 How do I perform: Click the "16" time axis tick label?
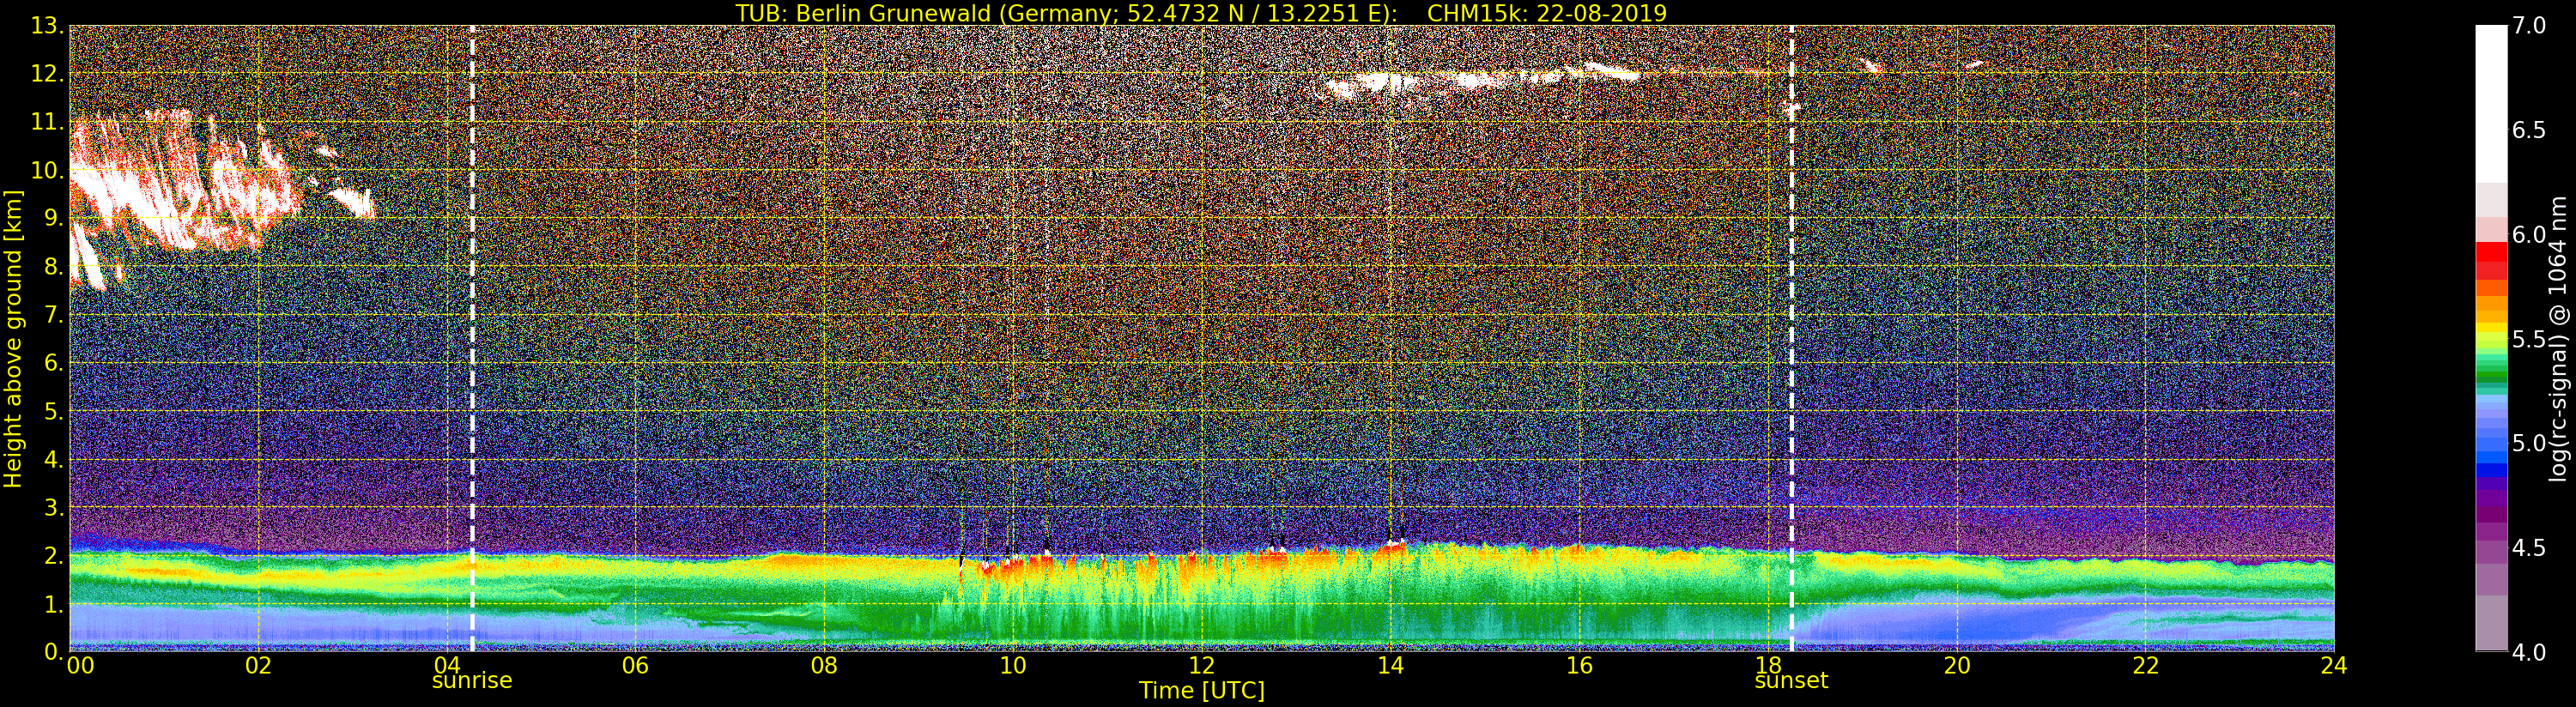(x=1579, y=666)
